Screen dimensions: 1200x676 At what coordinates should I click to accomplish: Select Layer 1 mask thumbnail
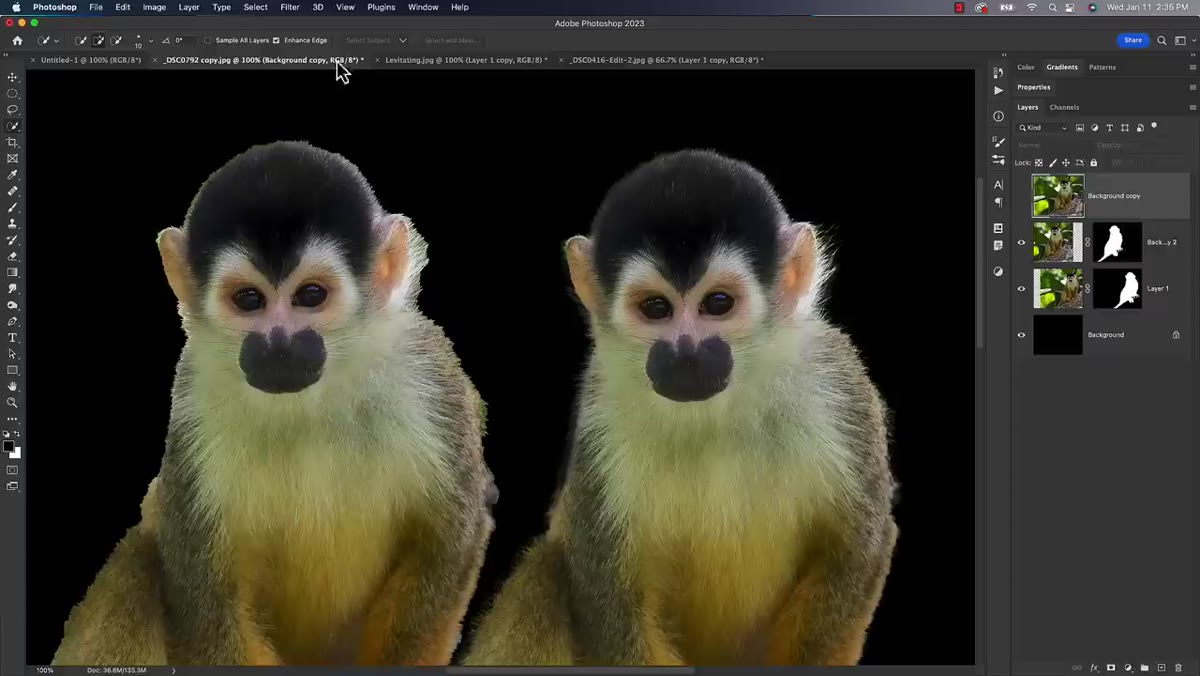1117,289
